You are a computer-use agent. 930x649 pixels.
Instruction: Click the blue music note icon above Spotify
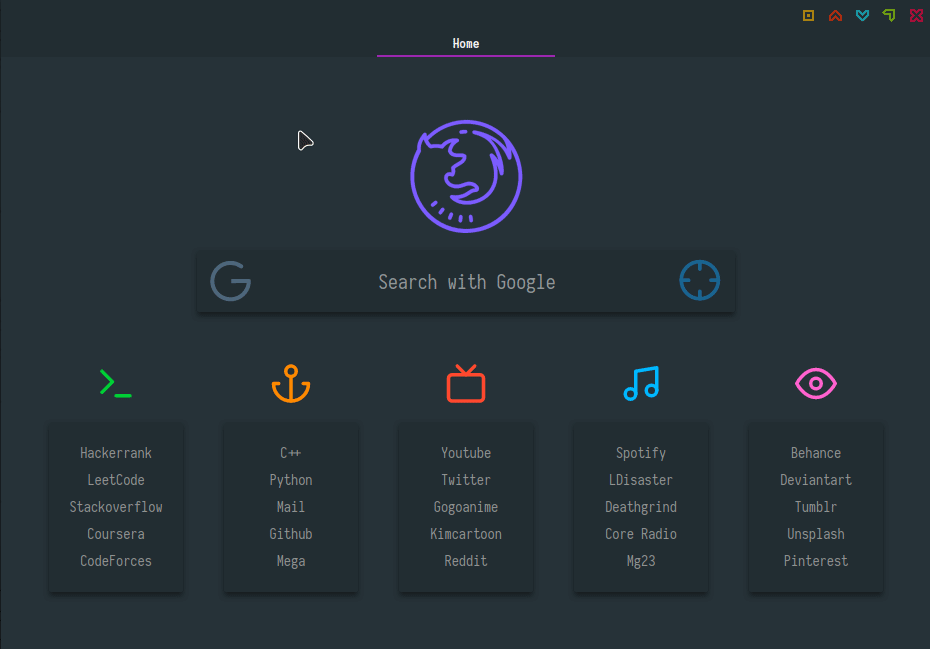640,383
